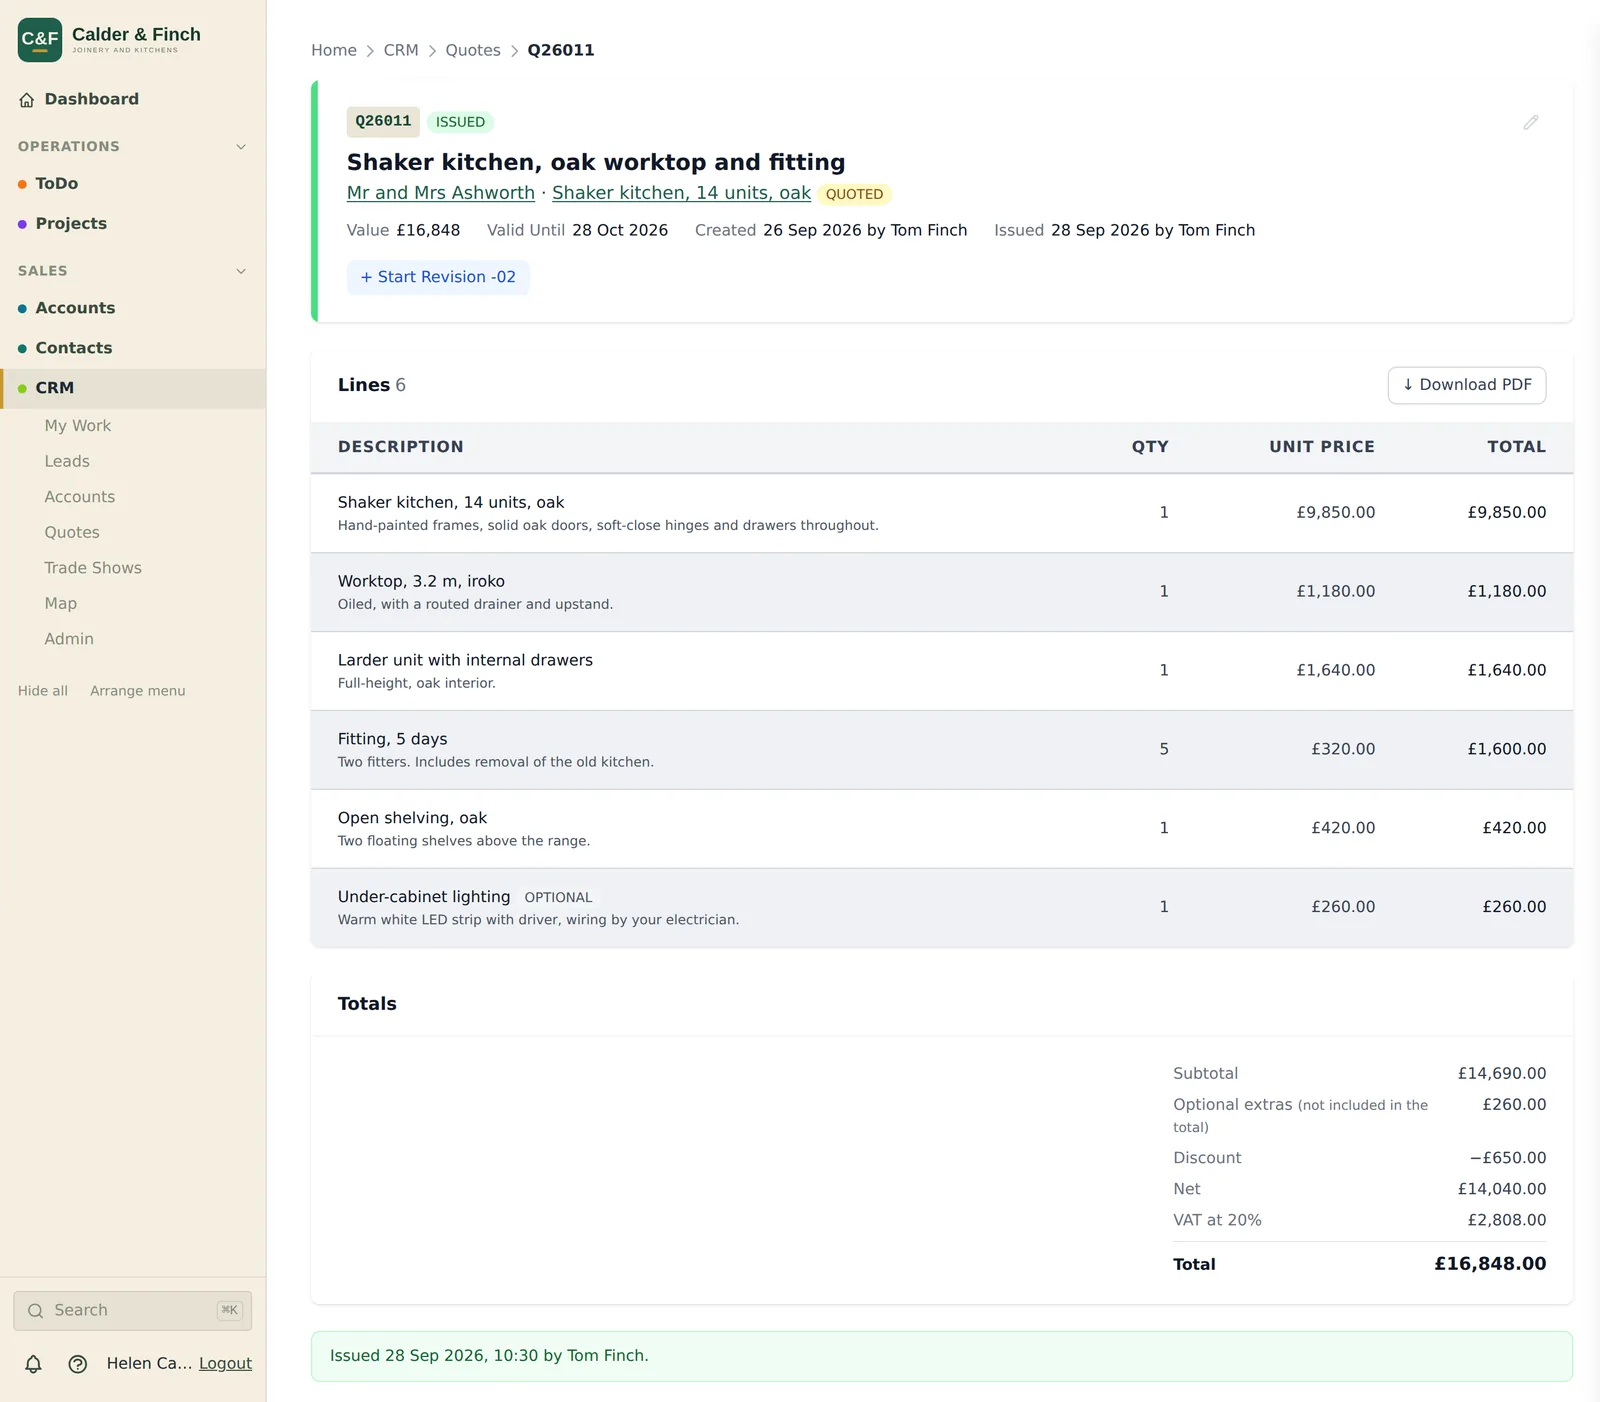The image size is (1600, 1402).
Task: Click the OPTIONAL tag on lighting line
Action: (558, 898)
